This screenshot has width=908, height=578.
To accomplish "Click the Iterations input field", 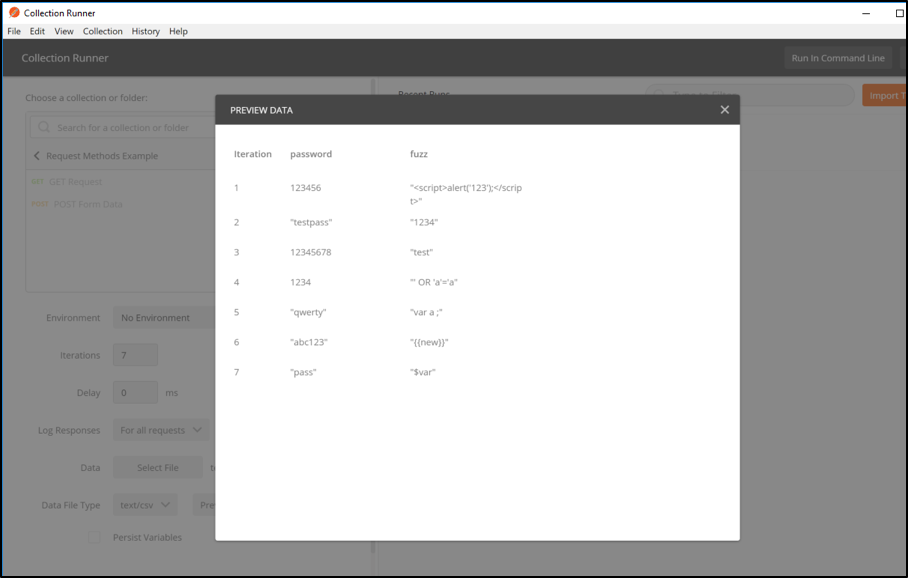I will [x=135, y=355].
